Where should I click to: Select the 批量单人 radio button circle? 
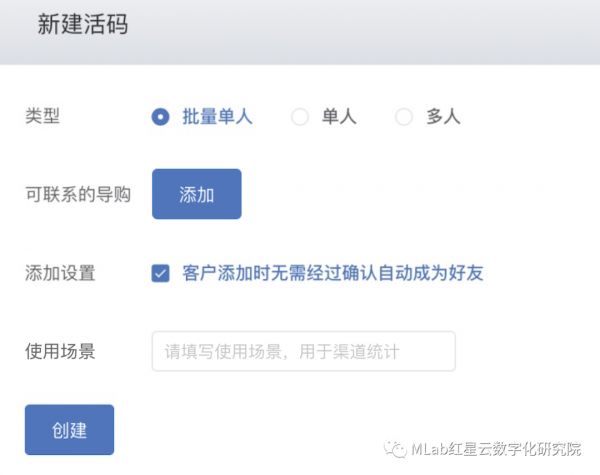[160, 117]
